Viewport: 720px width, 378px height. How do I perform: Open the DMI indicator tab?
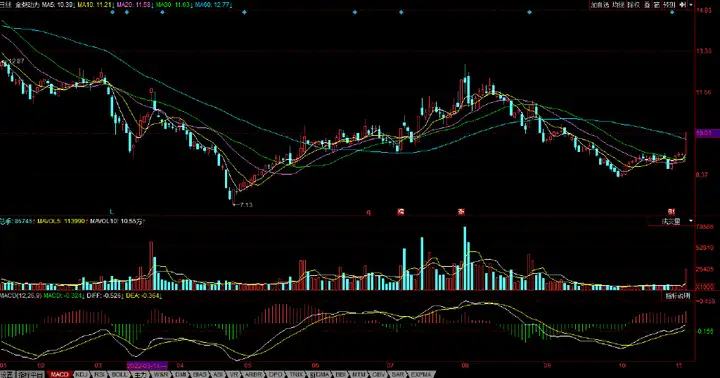pos(180,374)
